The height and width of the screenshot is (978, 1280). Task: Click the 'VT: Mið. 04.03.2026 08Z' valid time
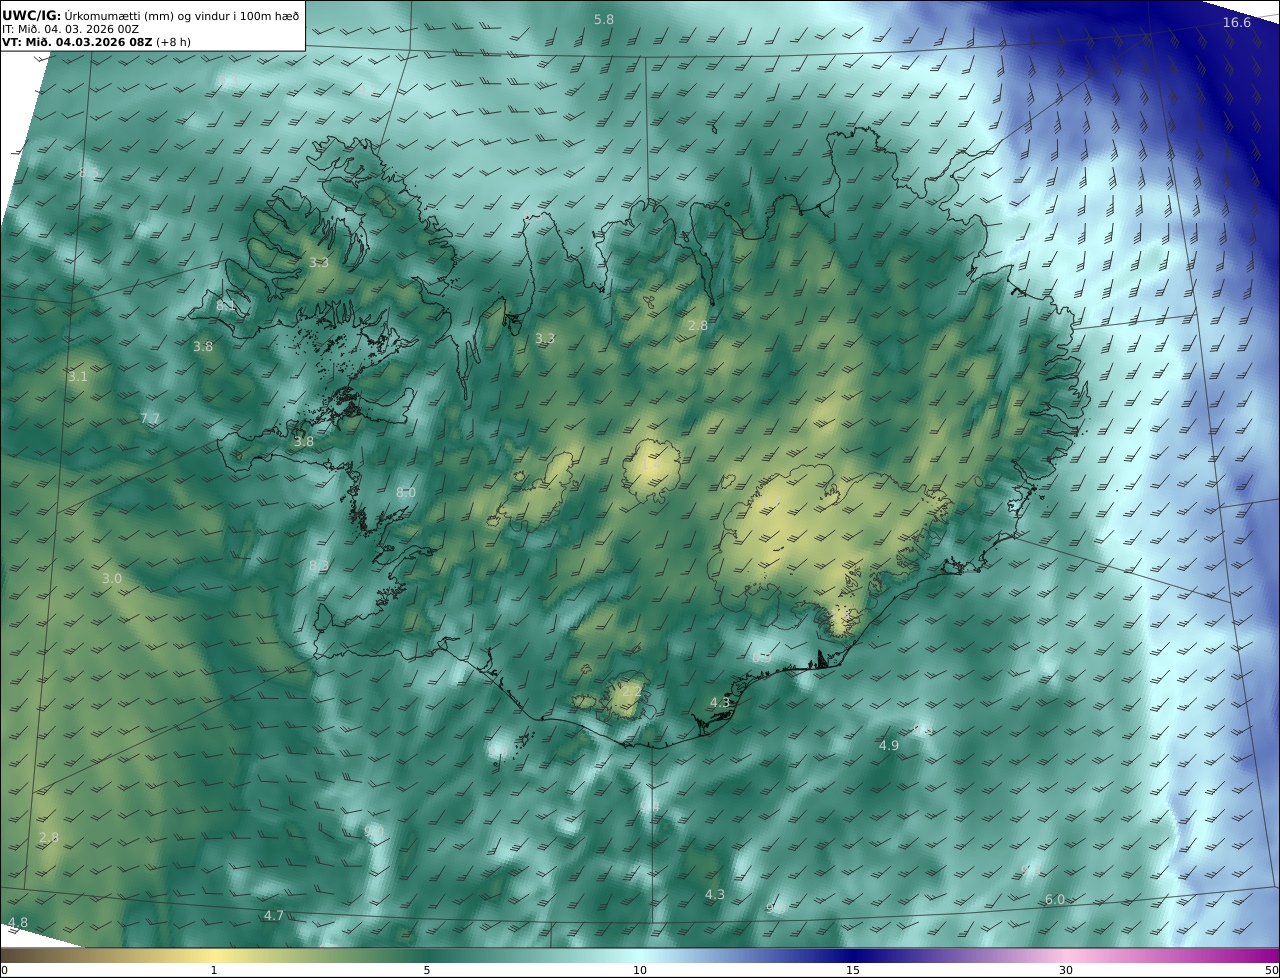point(76,42)
